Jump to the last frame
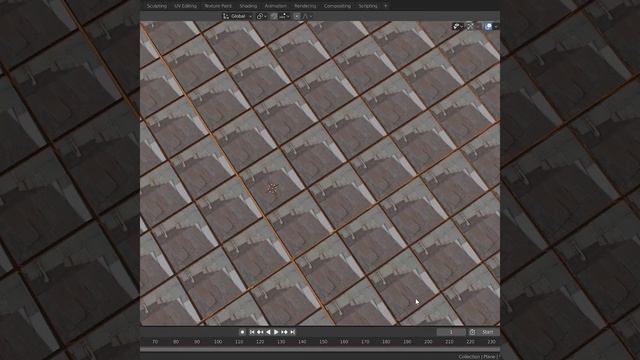Viewport: 640px width, 360px height. click(293, 332)
